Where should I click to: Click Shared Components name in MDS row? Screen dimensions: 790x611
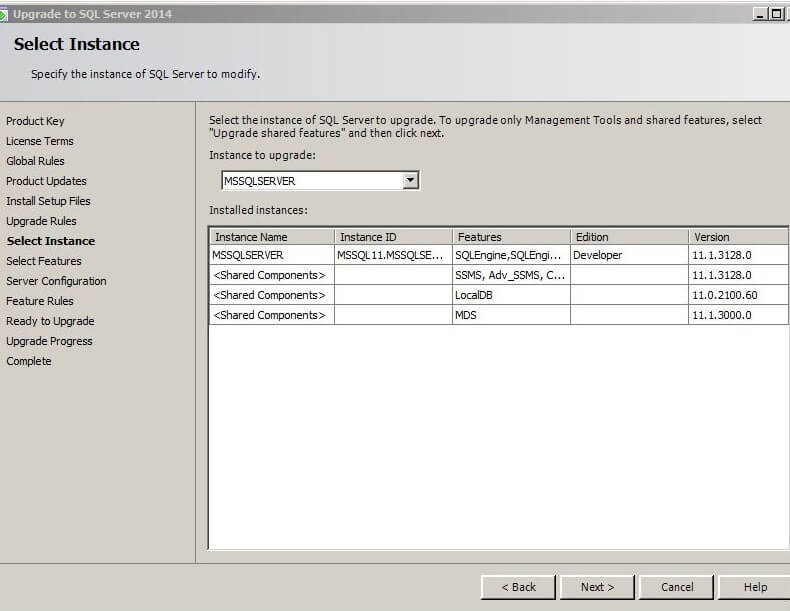point(272,315)
